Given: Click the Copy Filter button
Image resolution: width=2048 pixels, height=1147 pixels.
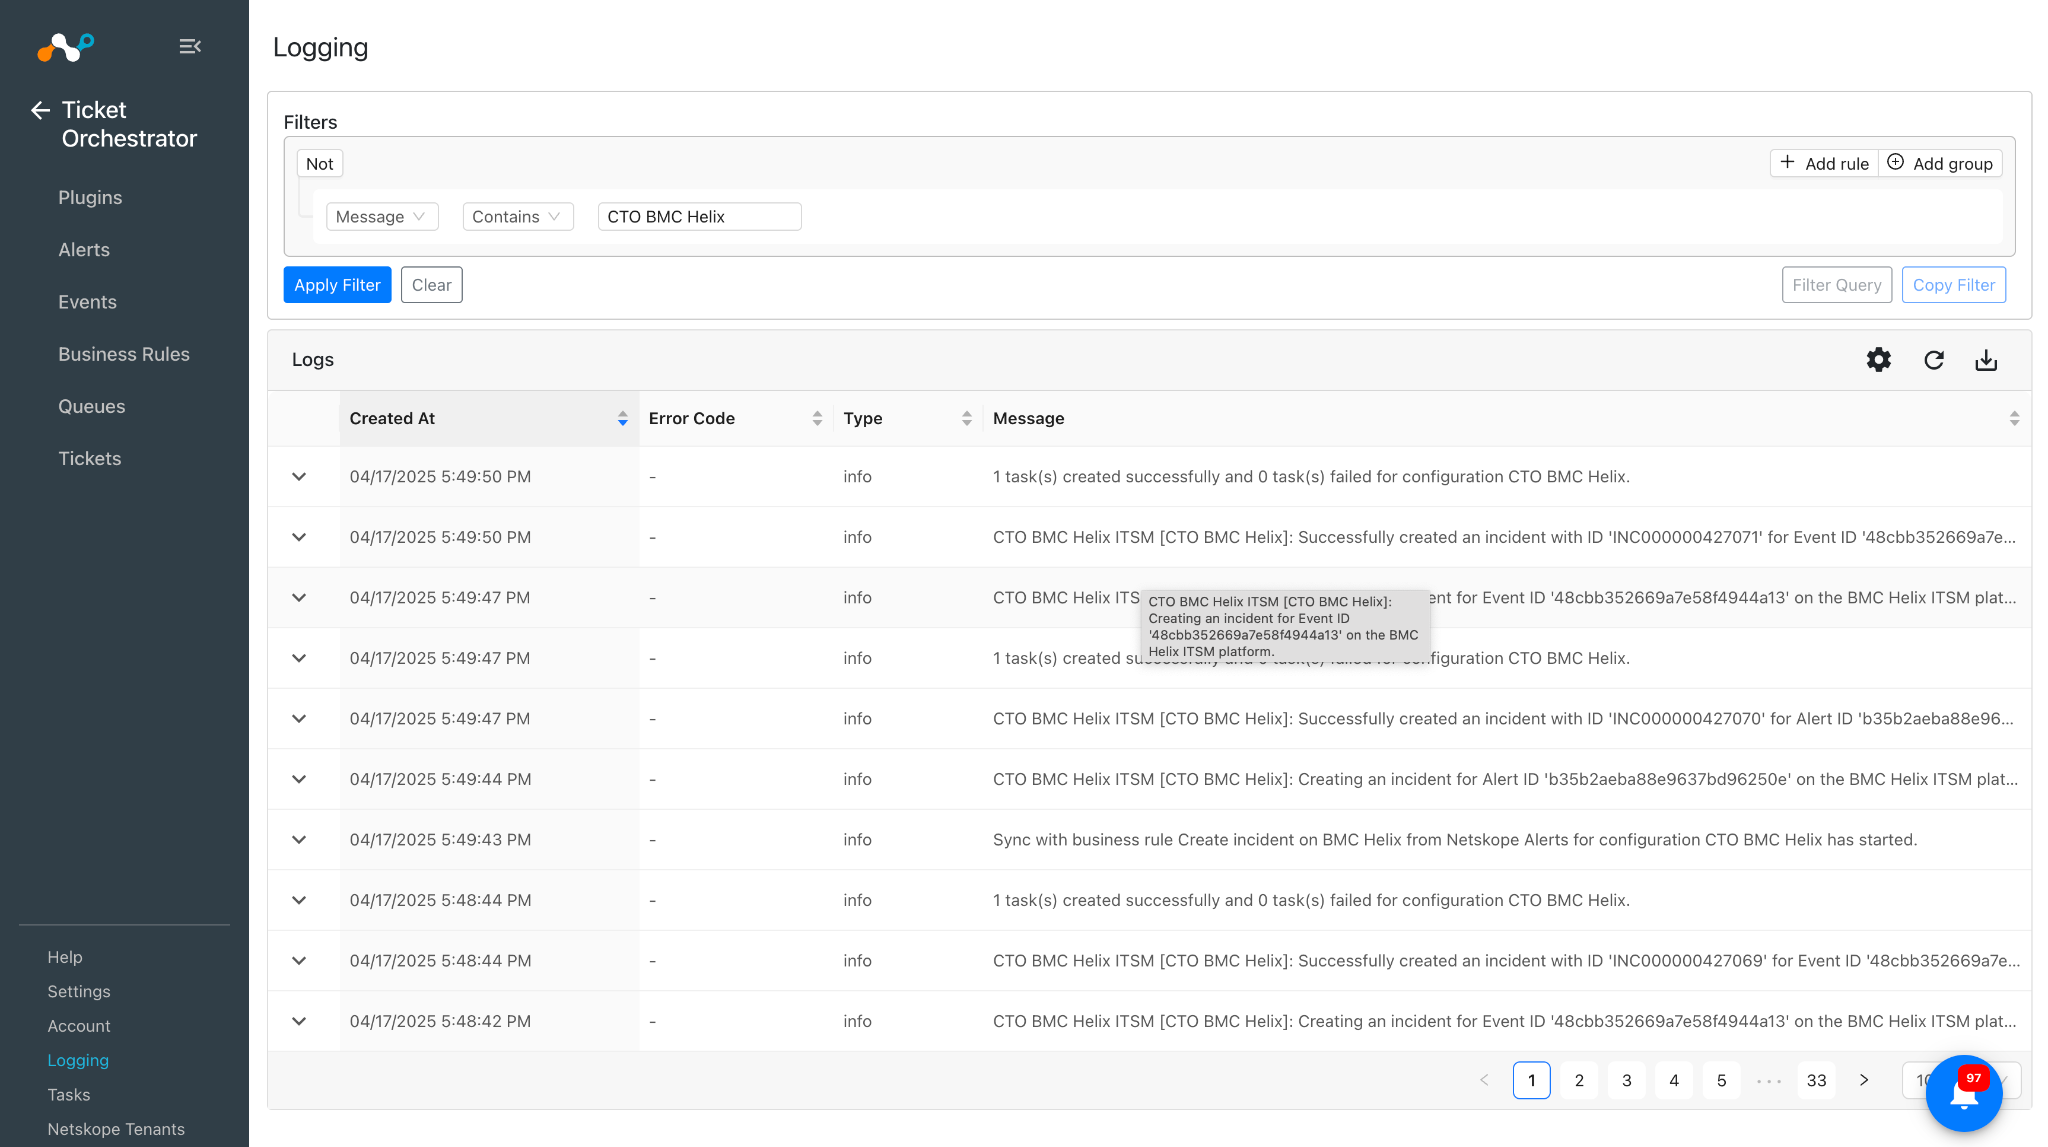Looking at the screenshot, I should [x=1954, y=285].
